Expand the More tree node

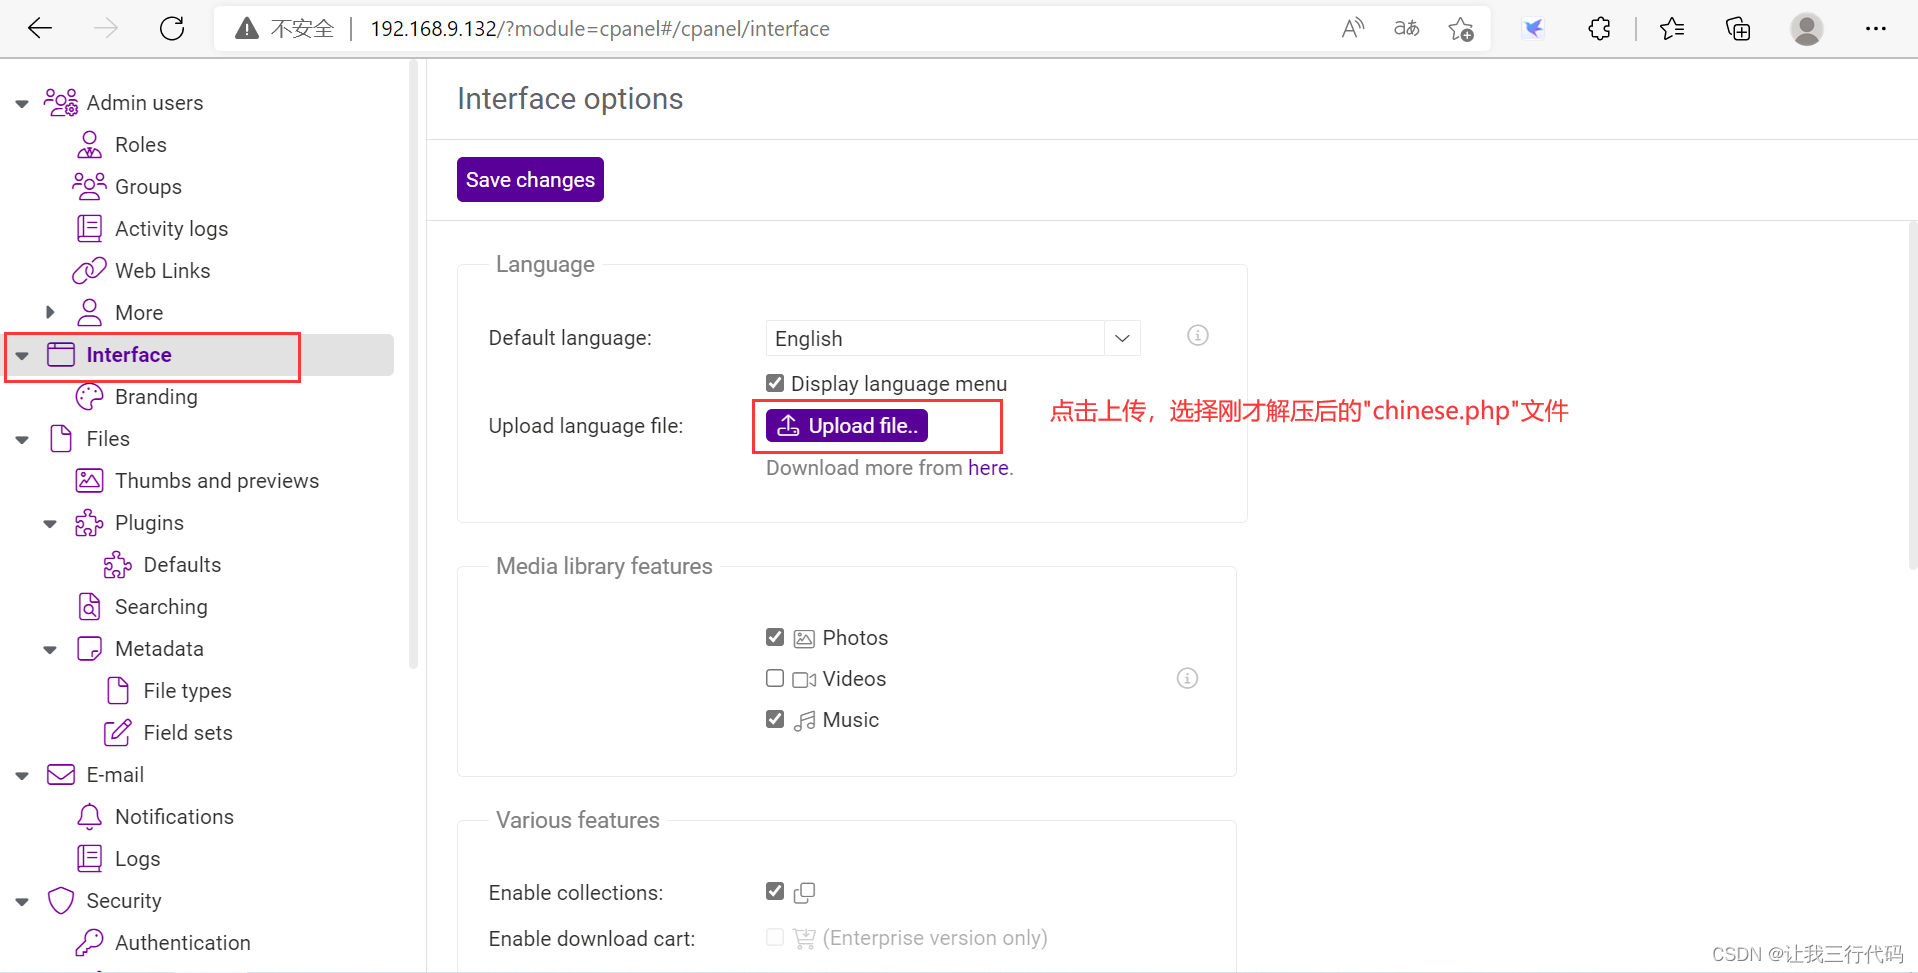[50, 312]
